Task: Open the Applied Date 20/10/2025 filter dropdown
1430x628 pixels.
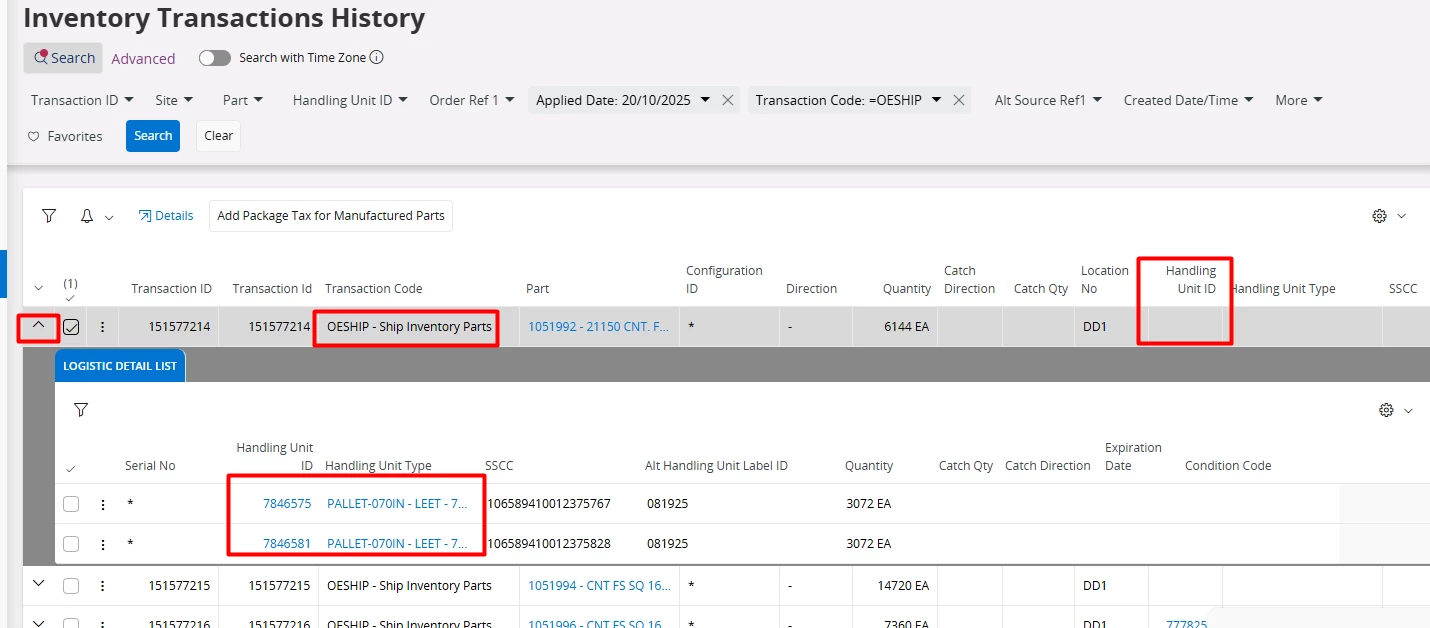Action: (x=622, y=100)
